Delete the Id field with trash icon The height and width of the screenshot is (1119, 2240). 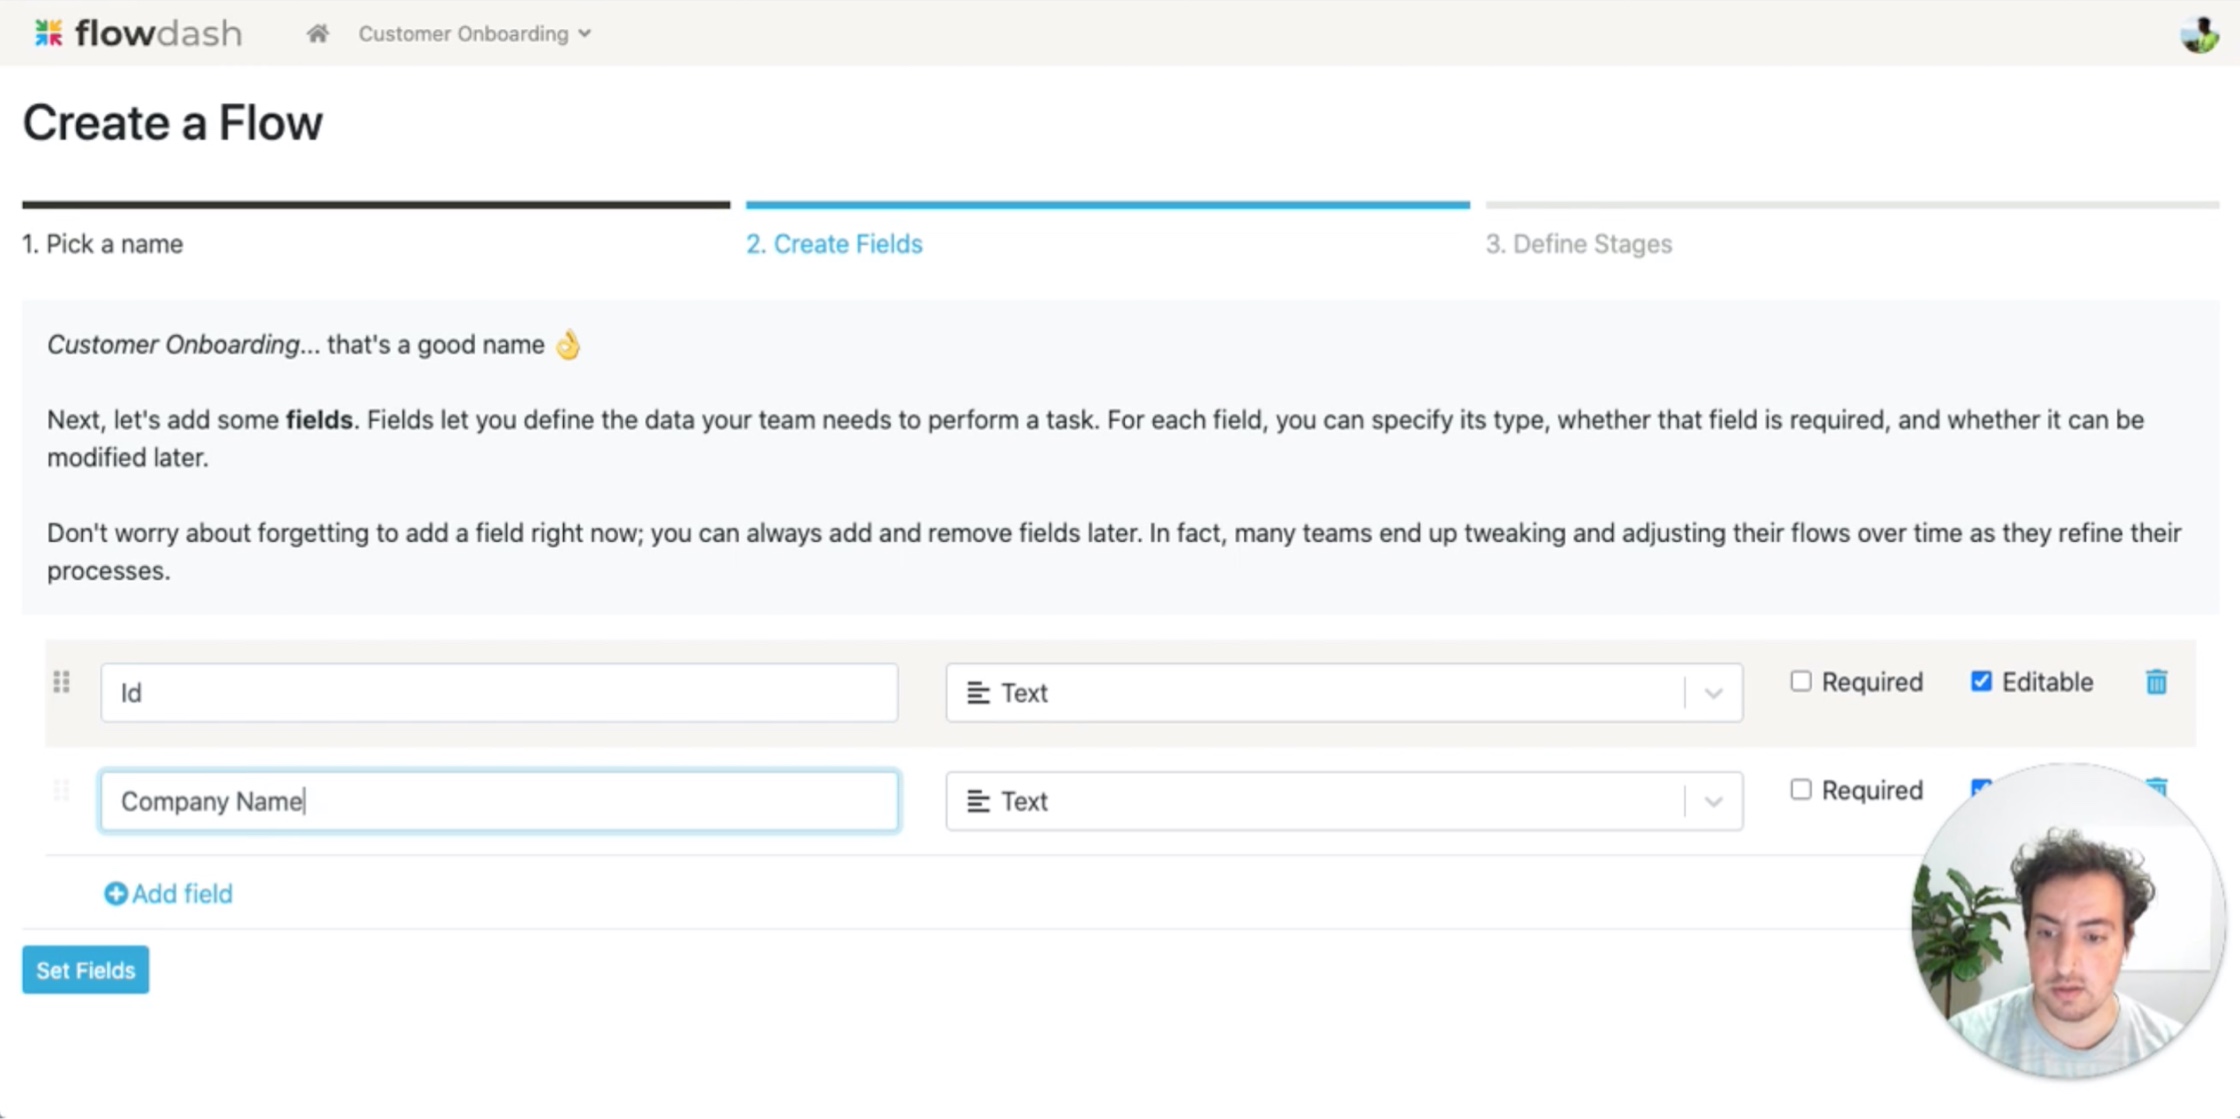pos(2156,682)
